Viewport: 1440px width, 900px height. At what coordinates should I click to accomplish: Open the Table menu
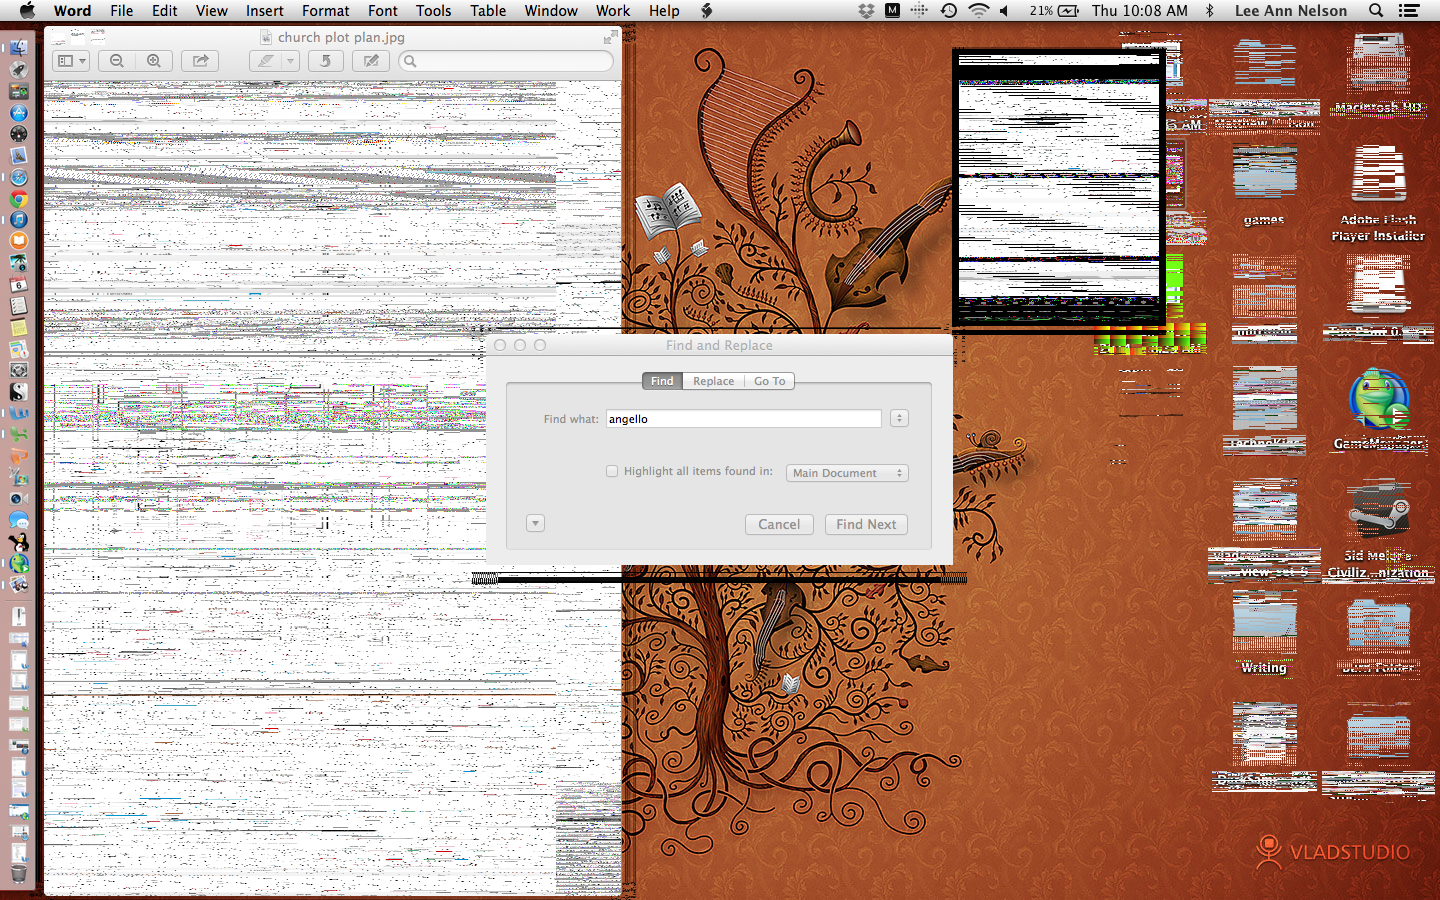click(488, 10)
